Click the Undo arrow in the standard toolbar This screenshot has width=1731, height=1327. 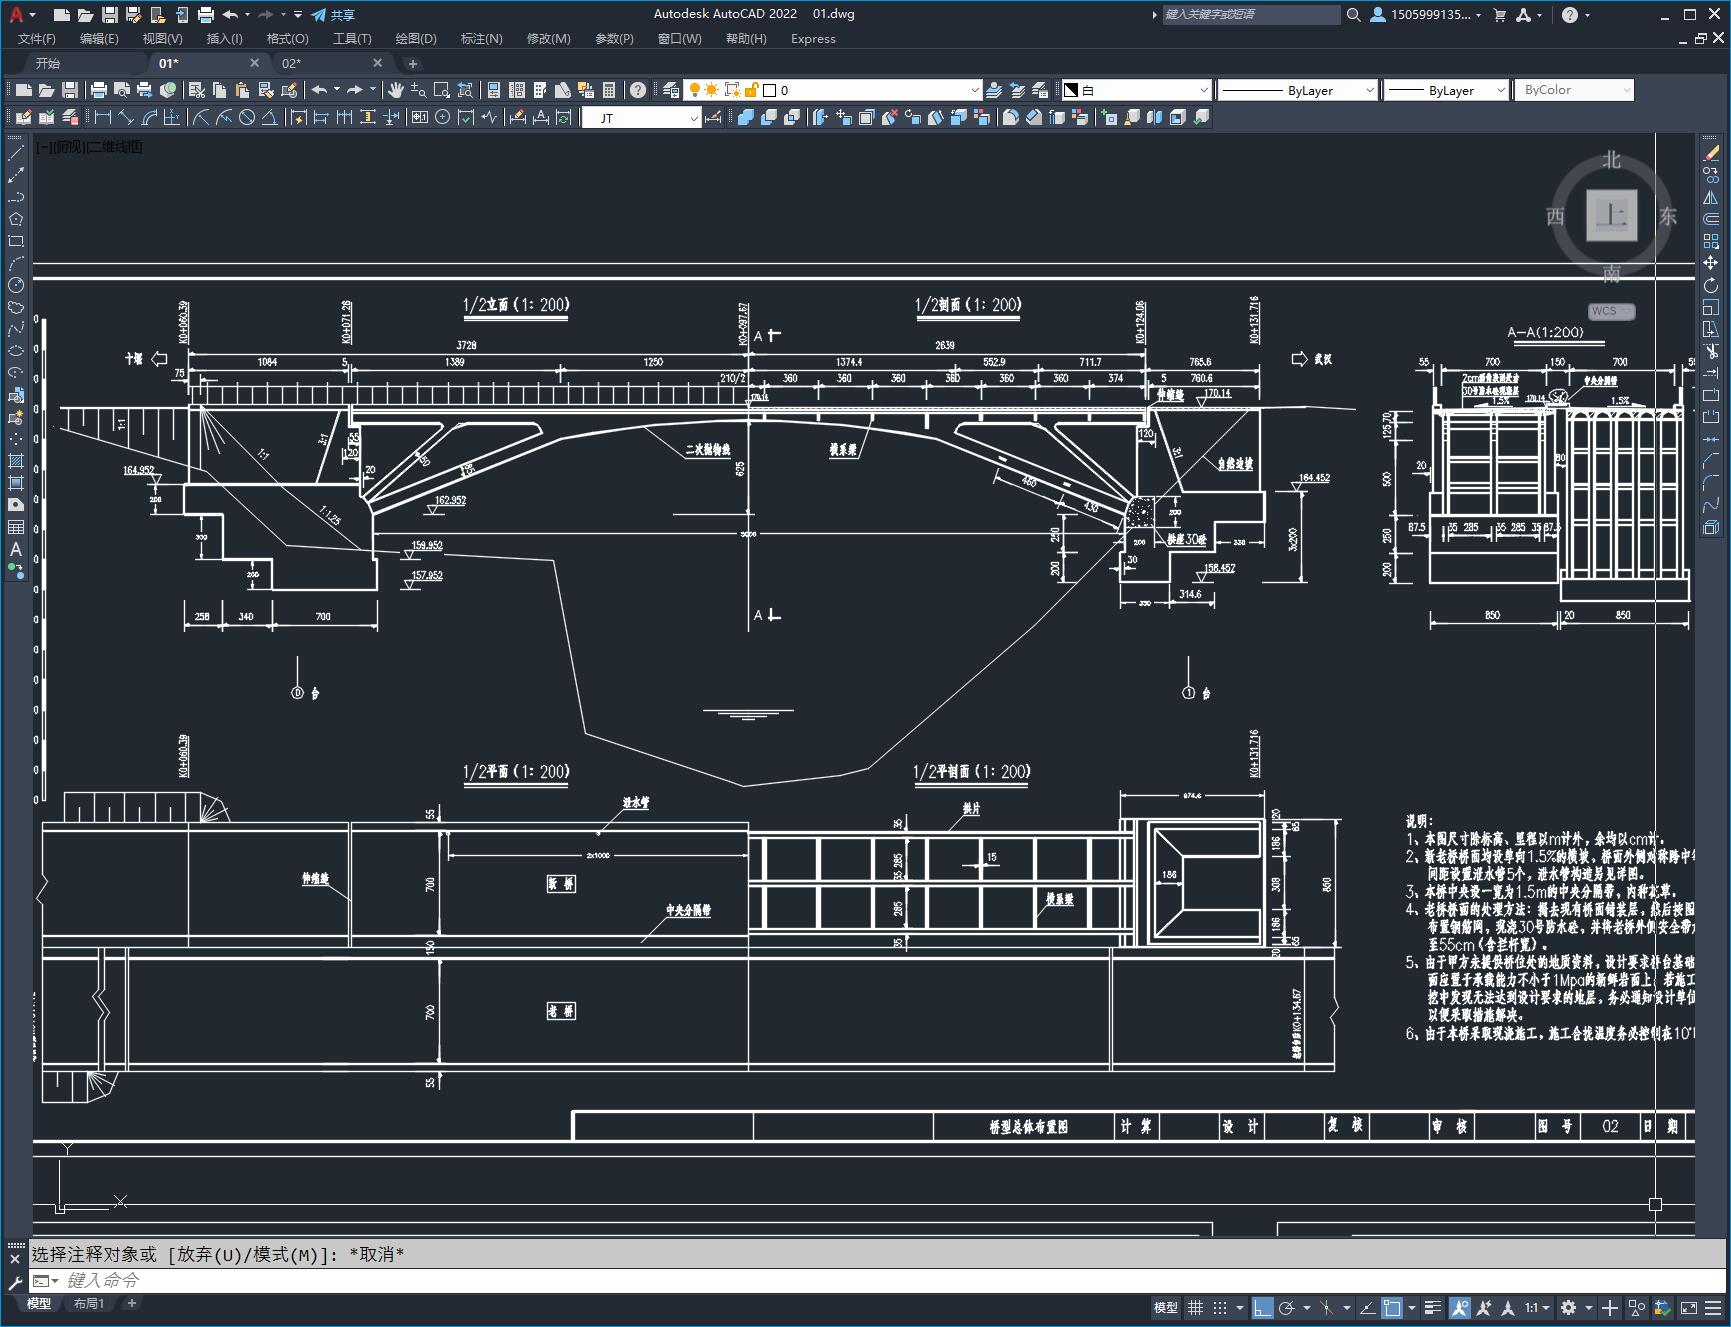(x=319, y=90)
